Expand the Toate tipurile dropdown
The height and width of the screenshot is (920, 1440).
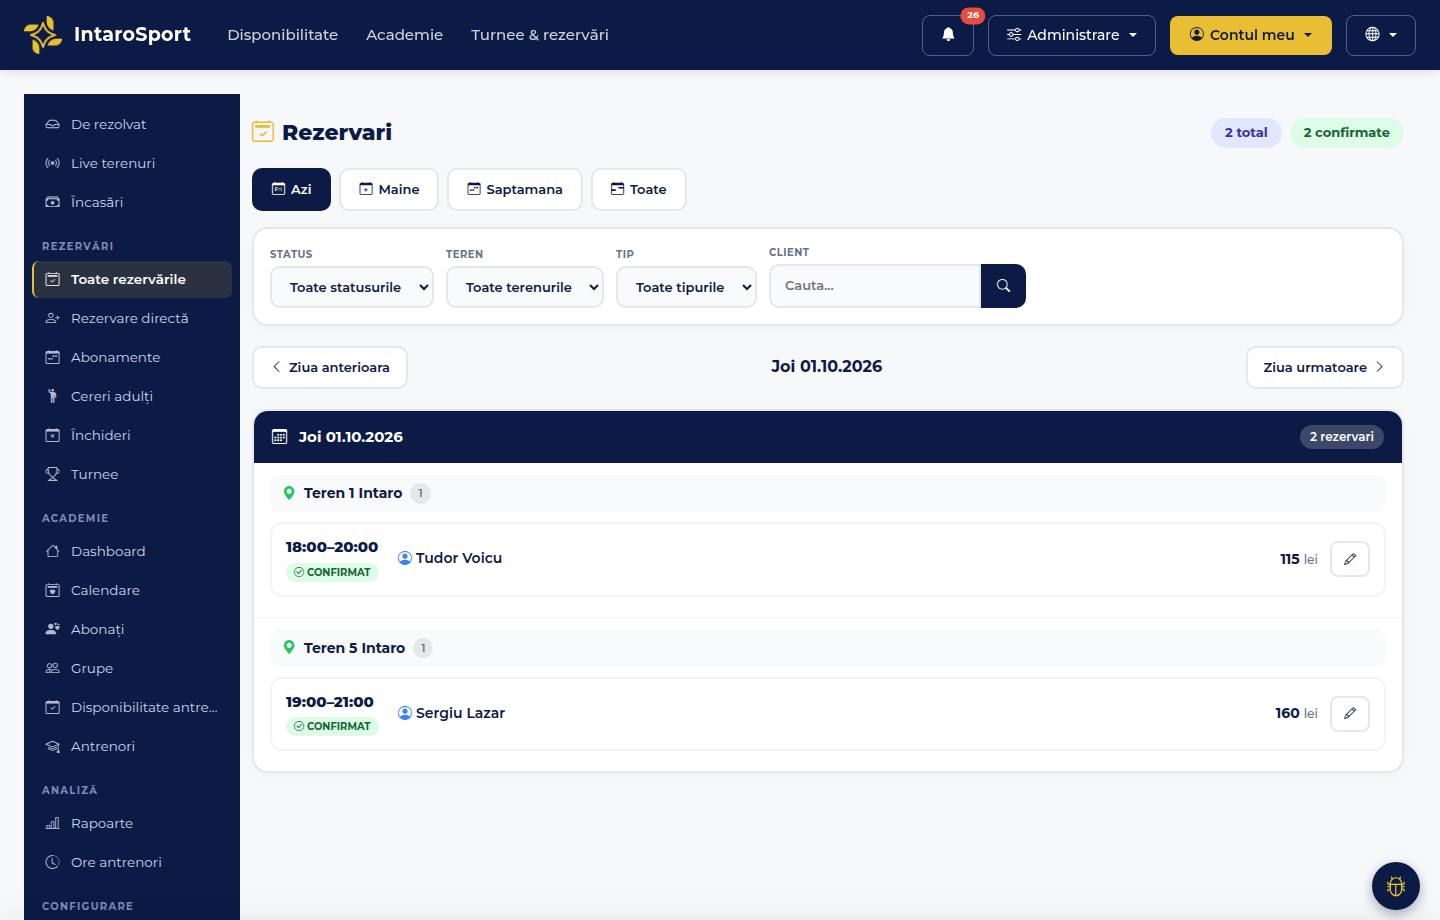(686, 287)
